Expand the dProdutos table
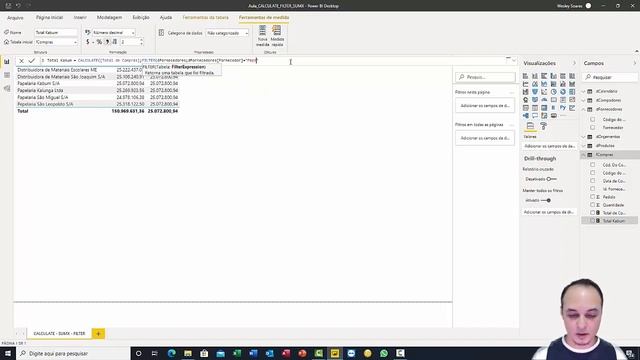 tap(584, 146)
